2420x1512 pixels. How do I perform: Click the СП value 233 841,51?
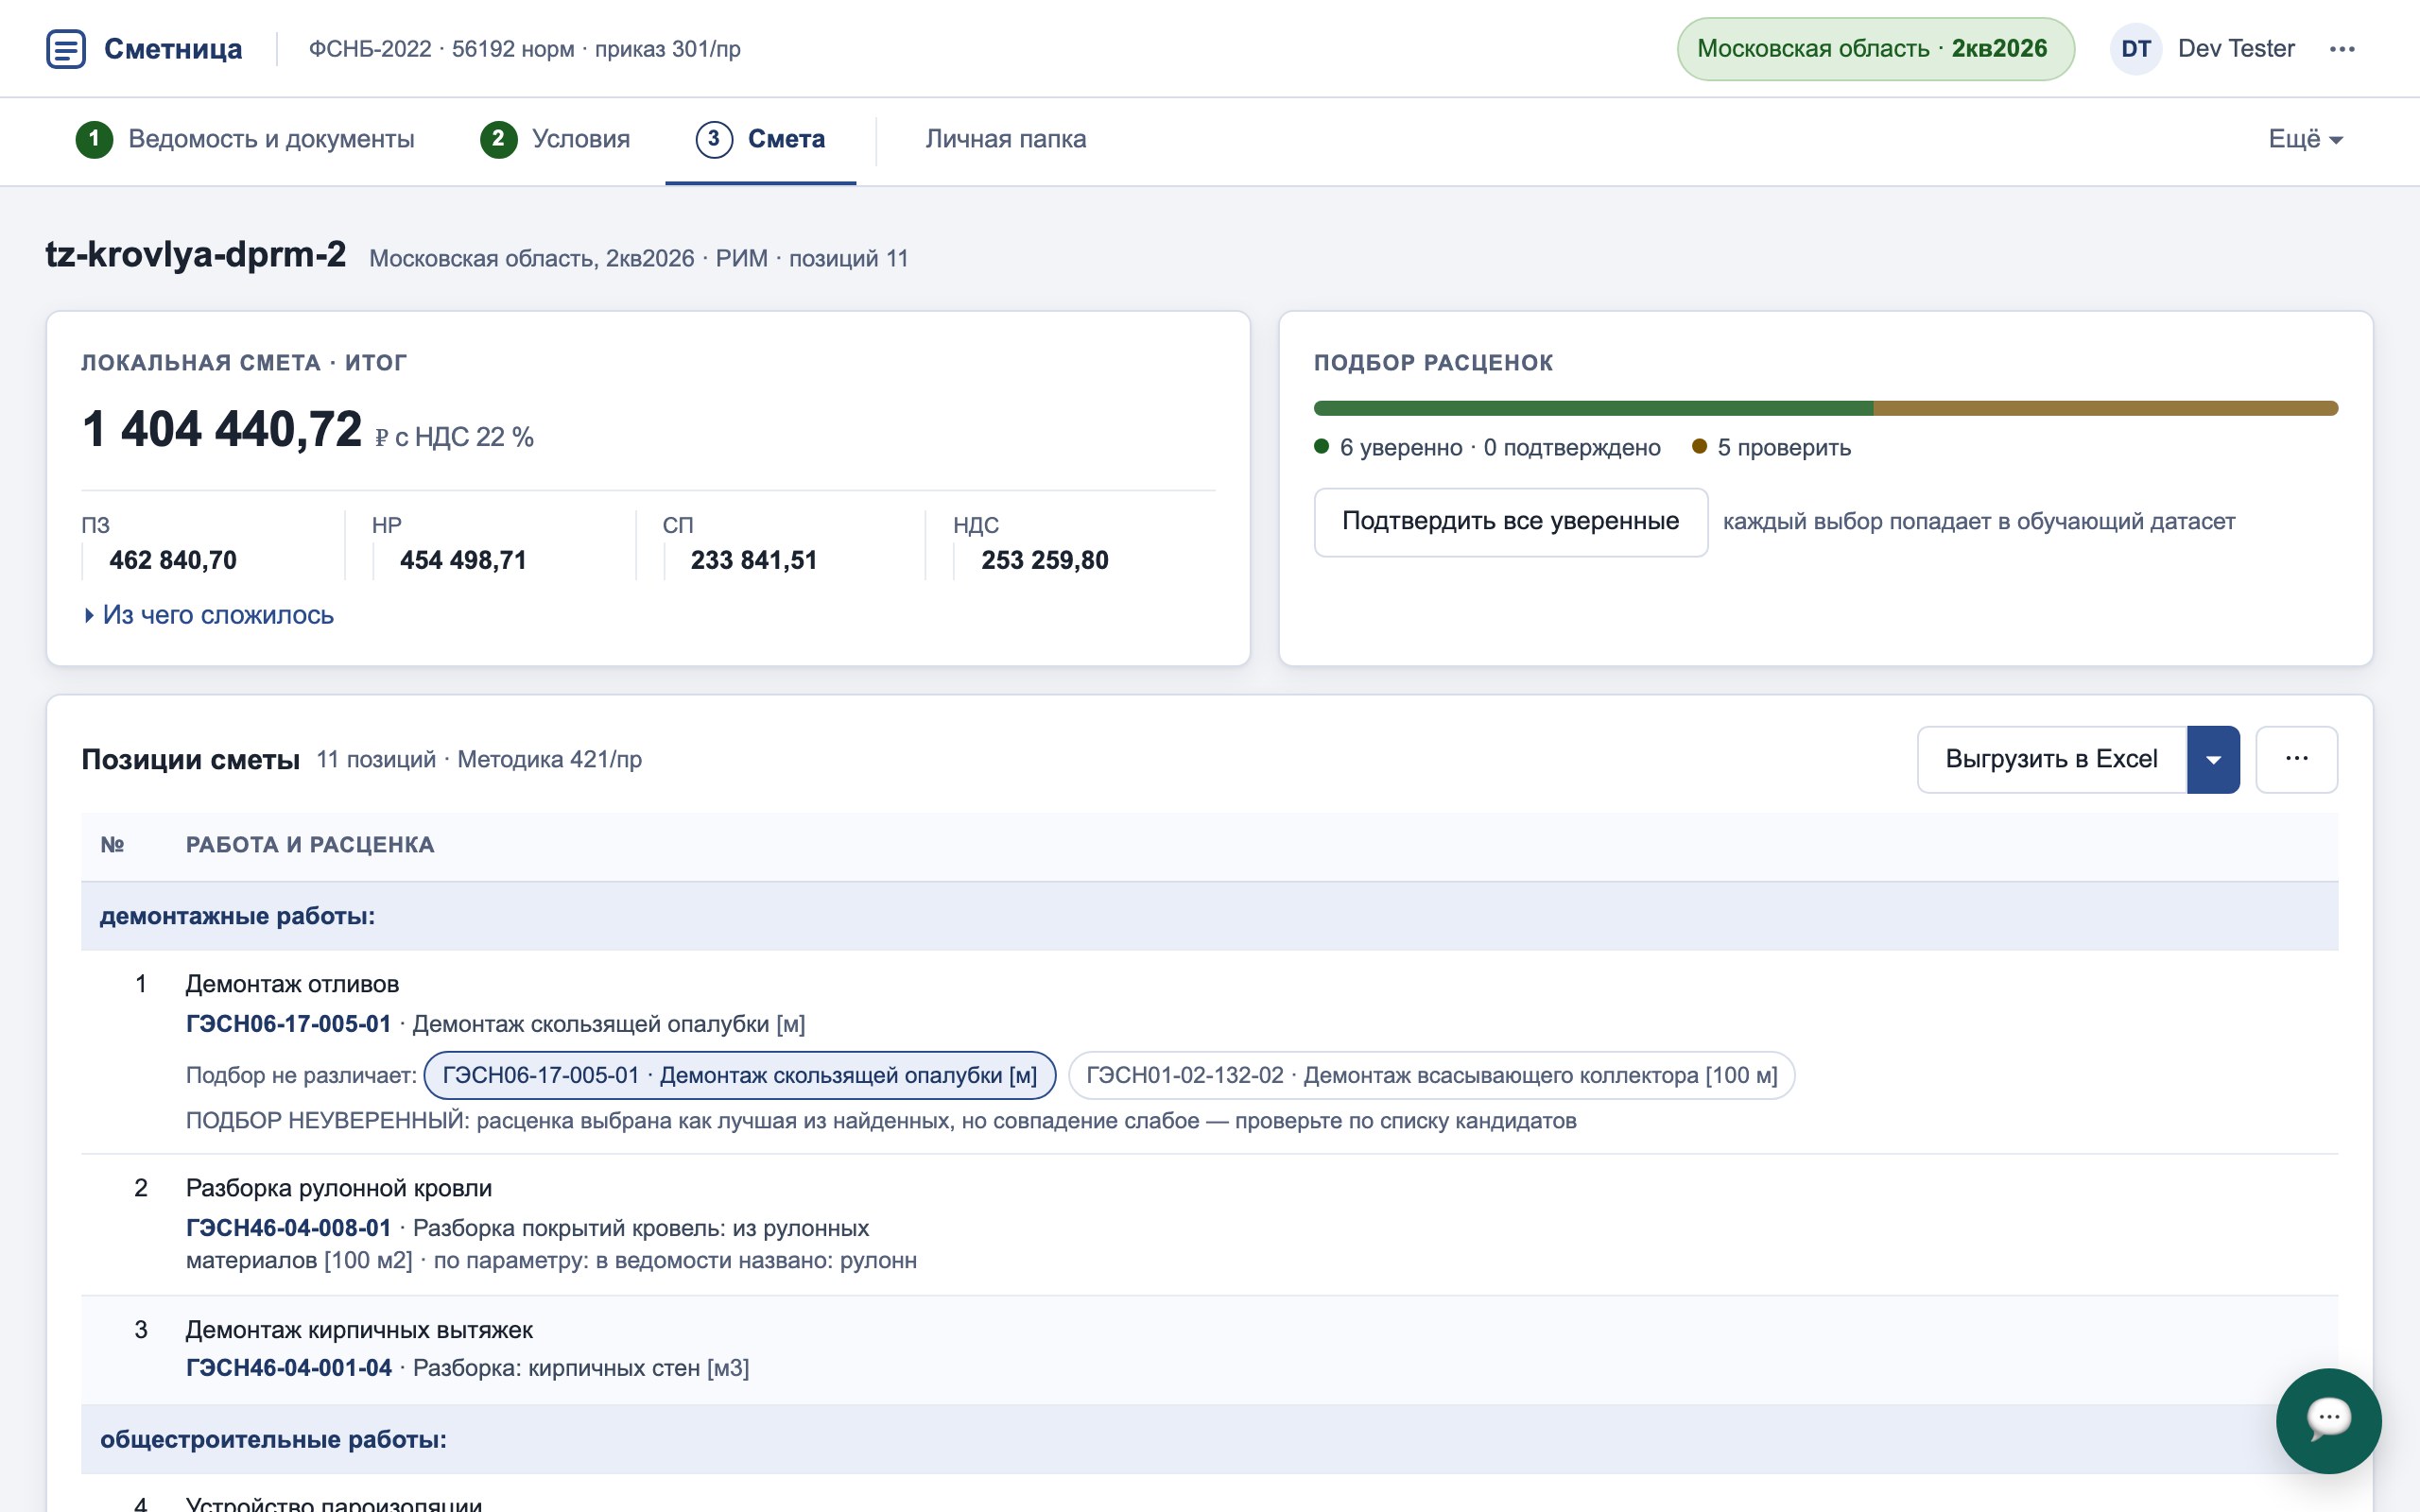pyautogui.click(x=754, y=560)
